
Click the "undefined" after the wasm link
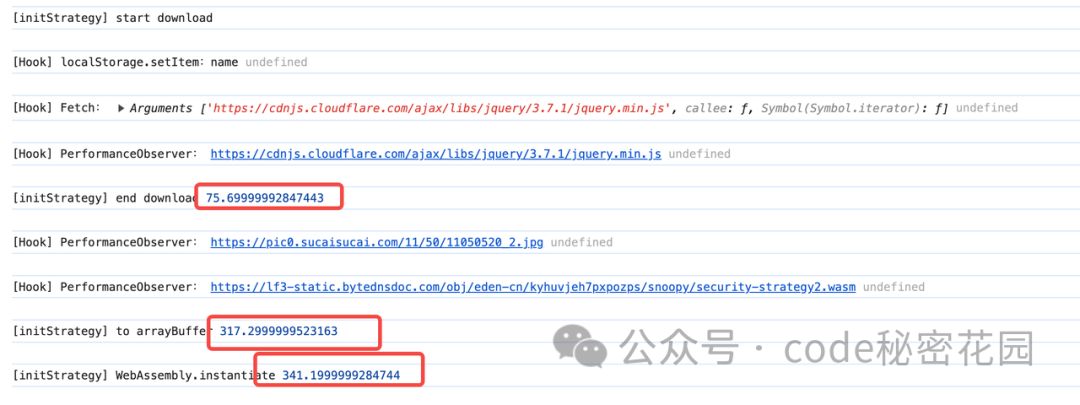[894, 287]
